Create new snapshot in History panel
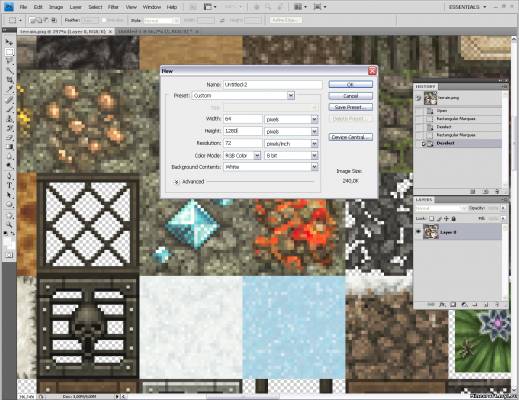 pyautogui.click(x=485, y=191)
